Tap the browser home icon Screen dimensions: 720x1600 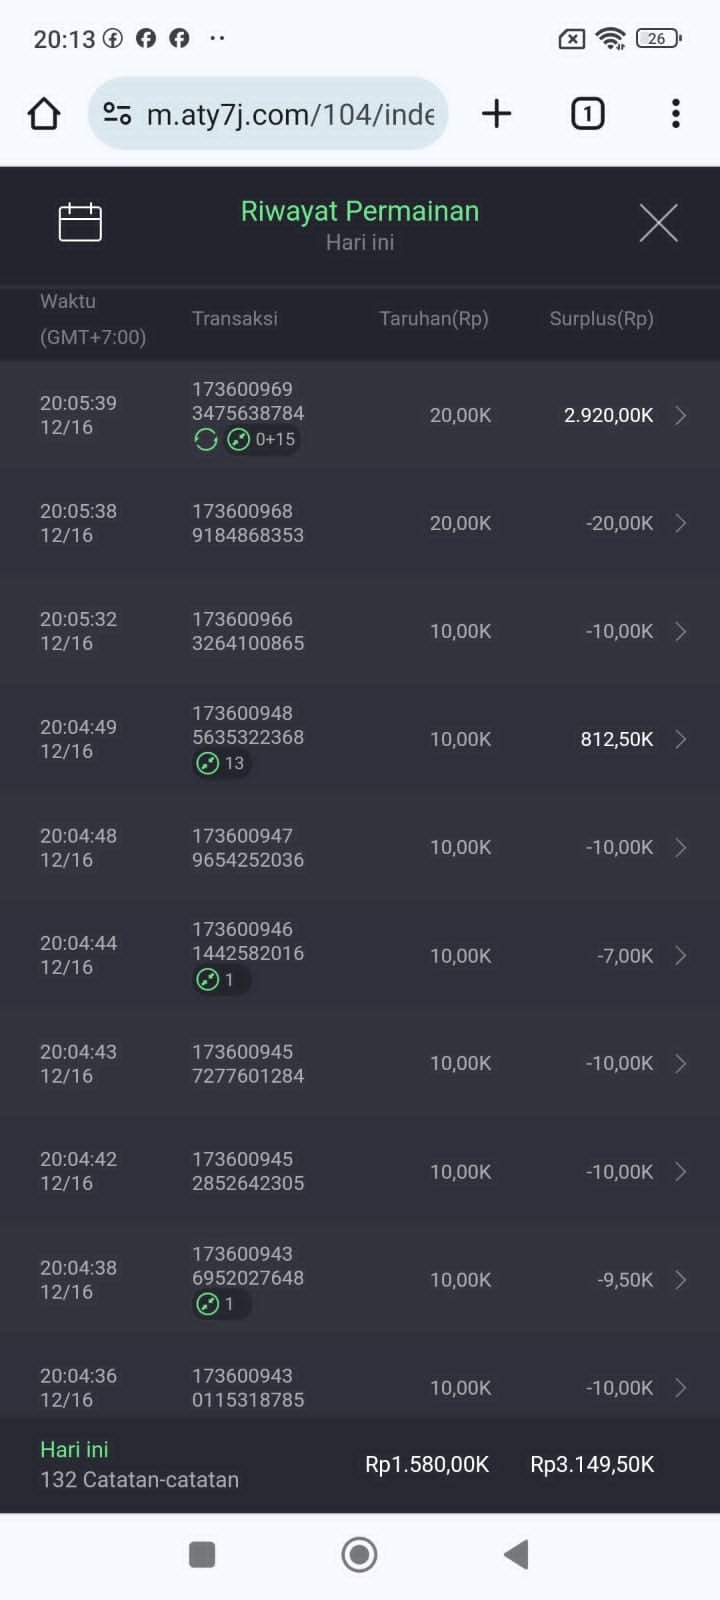tap(44, 114)
